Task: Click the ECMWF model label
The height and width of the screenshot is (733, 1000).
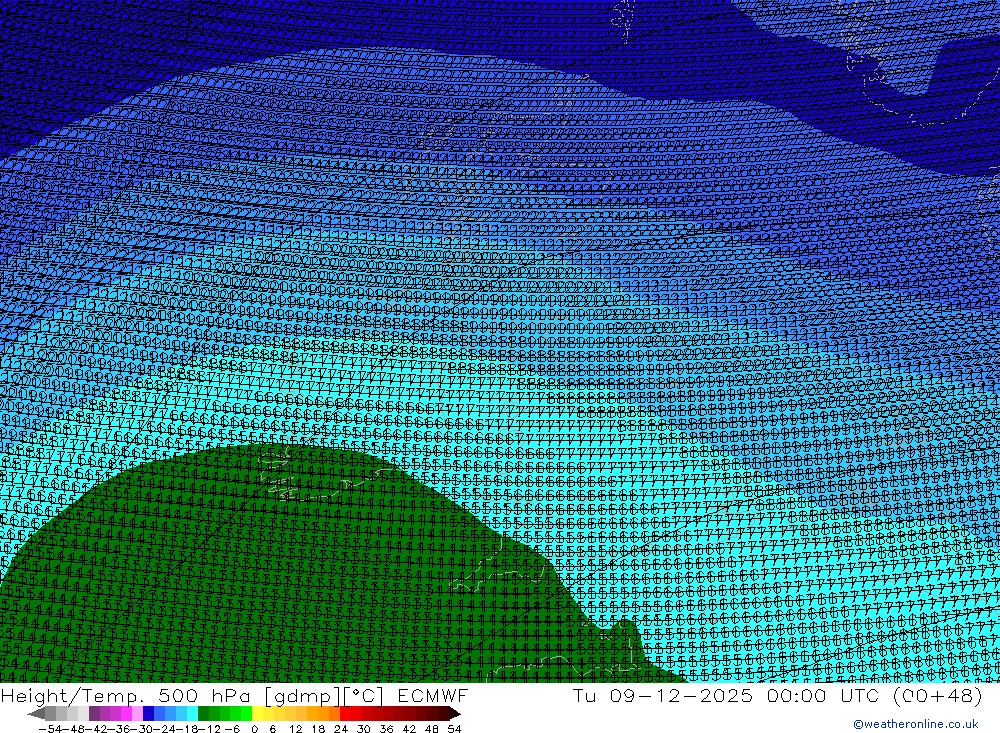Action: tap(432, 695)
